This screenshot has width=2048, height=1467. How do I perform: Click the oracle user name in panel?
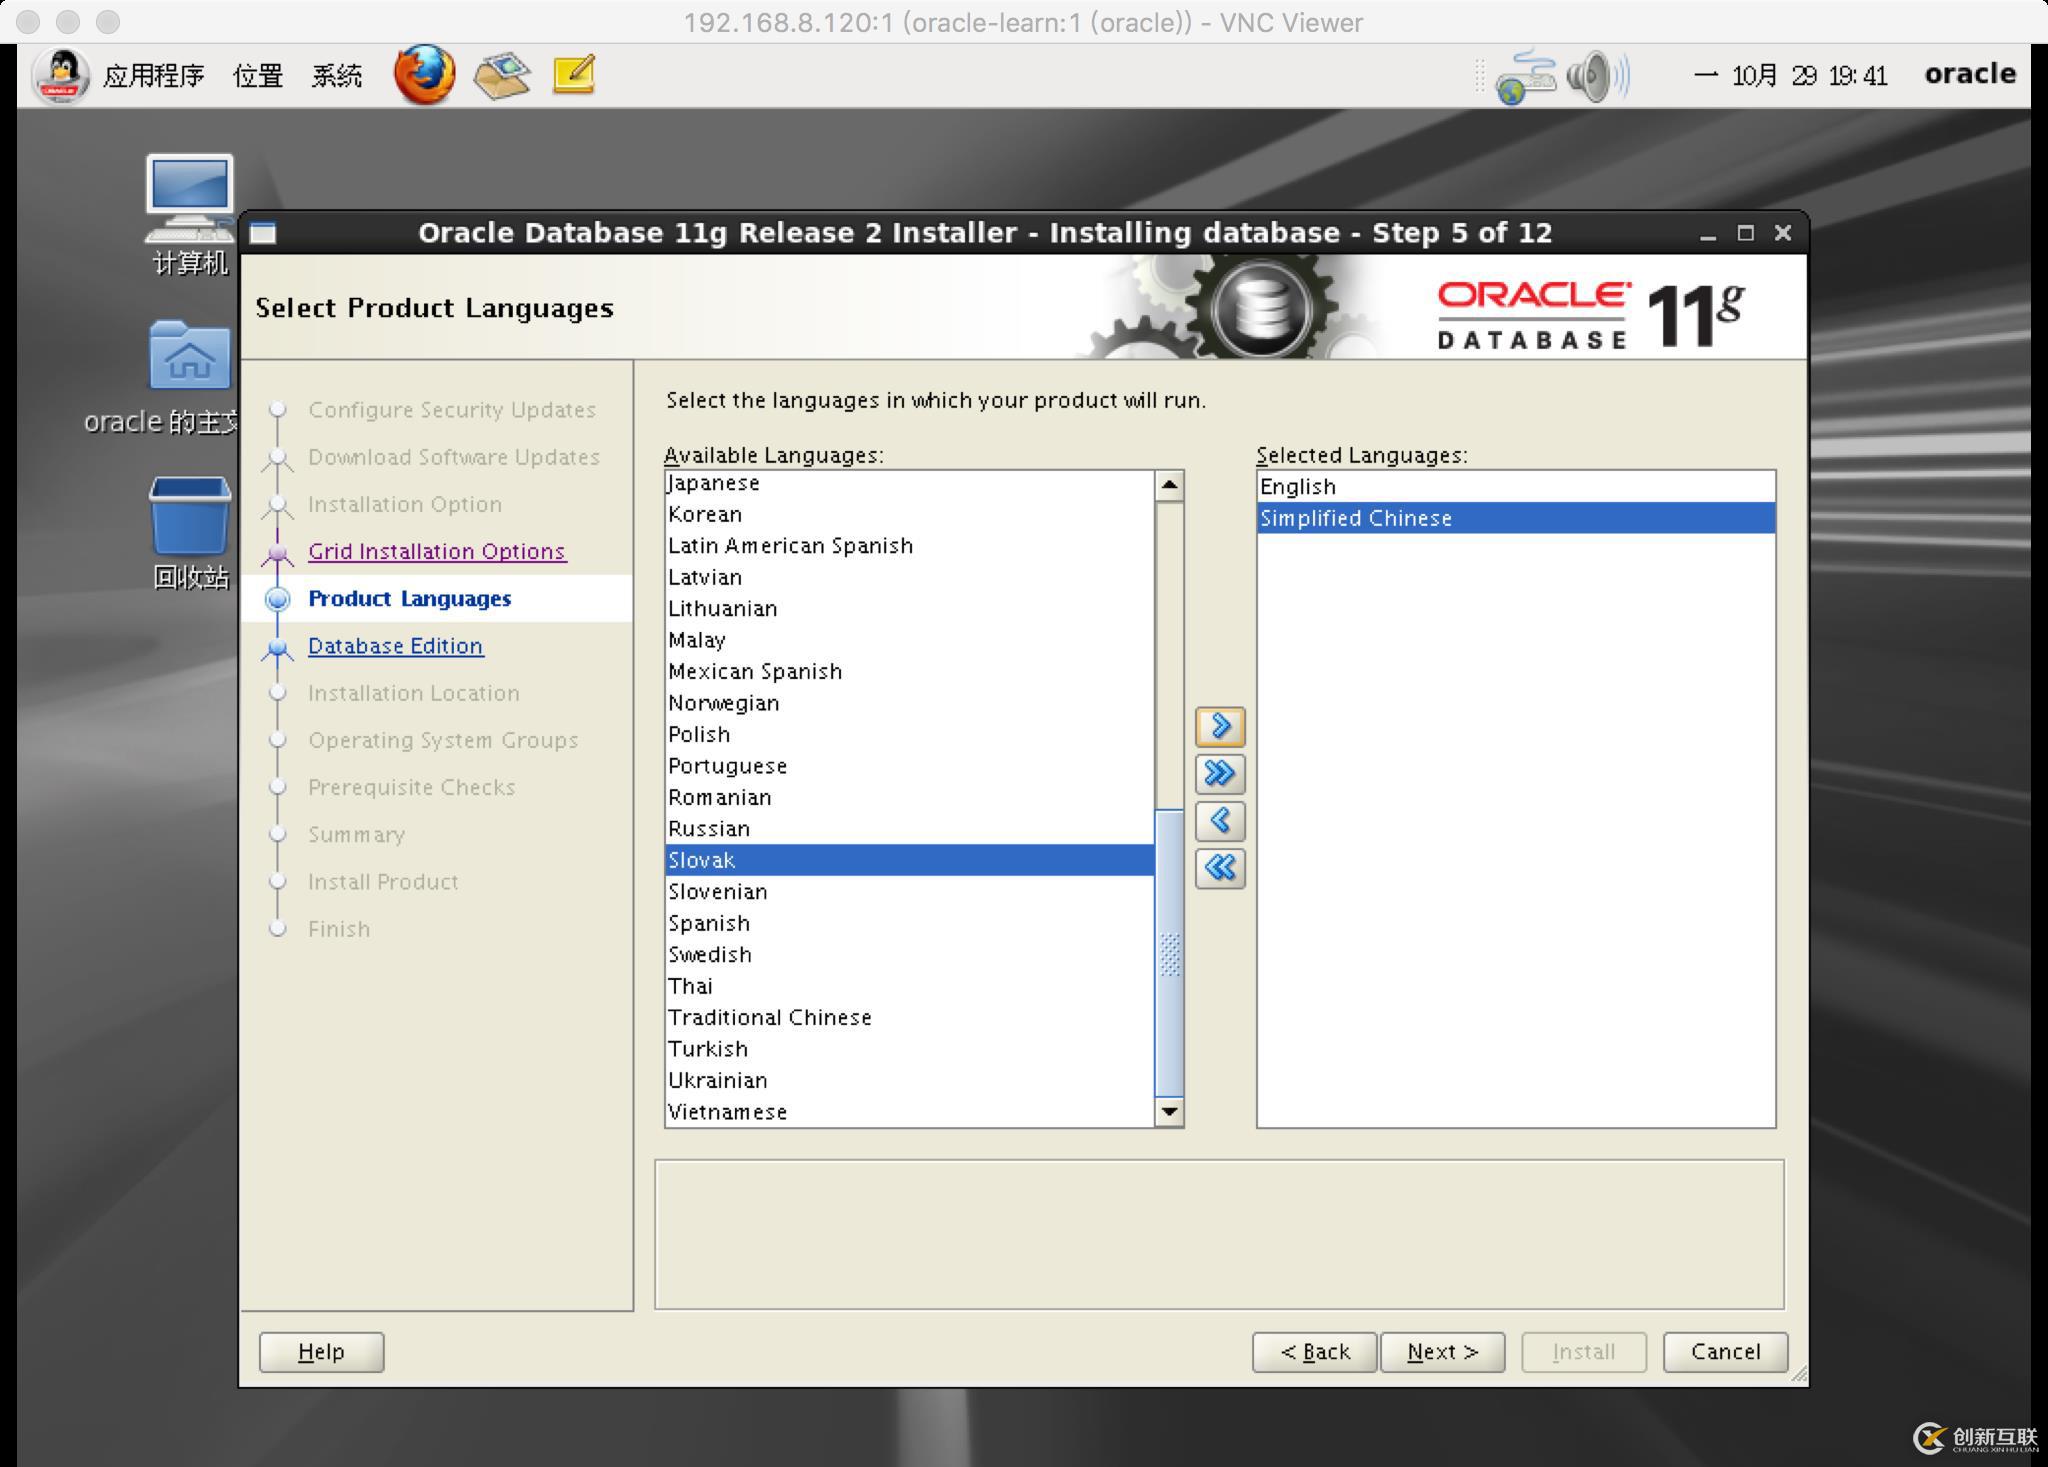[x=1970, y=74]
